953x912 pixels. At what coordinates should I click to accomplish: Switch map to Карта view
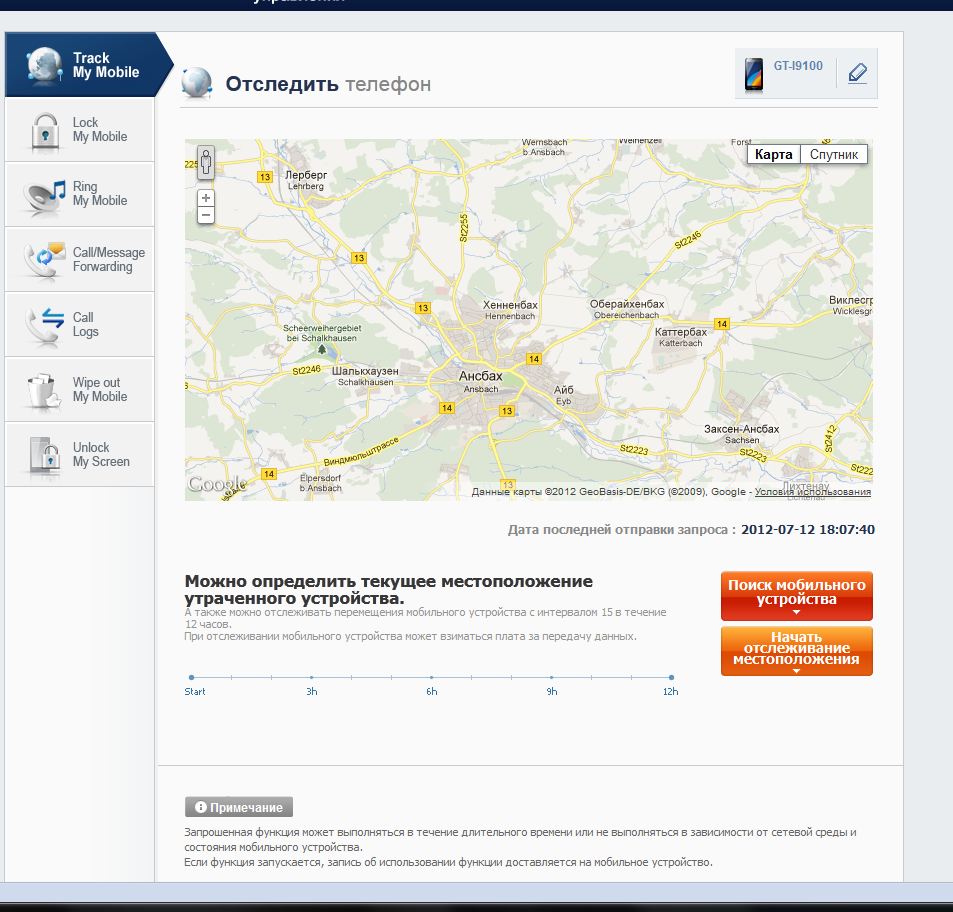[x=774, y=155]
